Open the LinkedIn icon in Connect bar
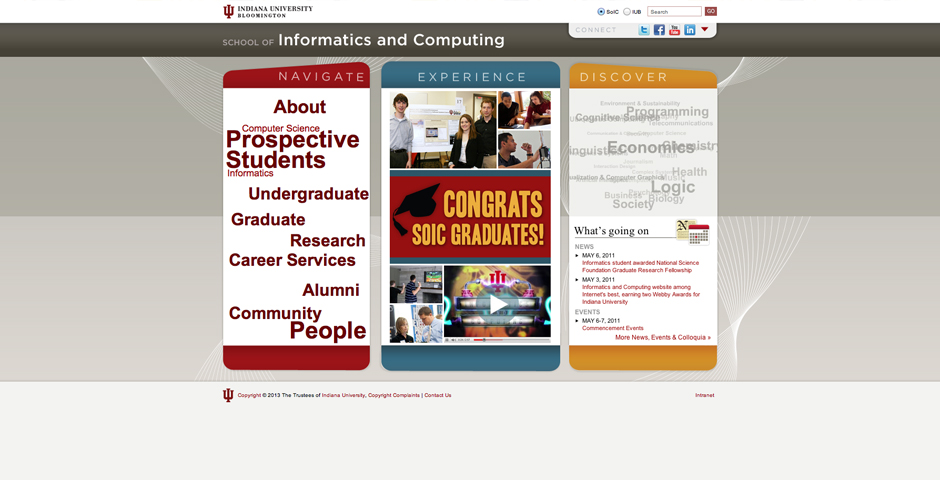 [x=690, y=30]
